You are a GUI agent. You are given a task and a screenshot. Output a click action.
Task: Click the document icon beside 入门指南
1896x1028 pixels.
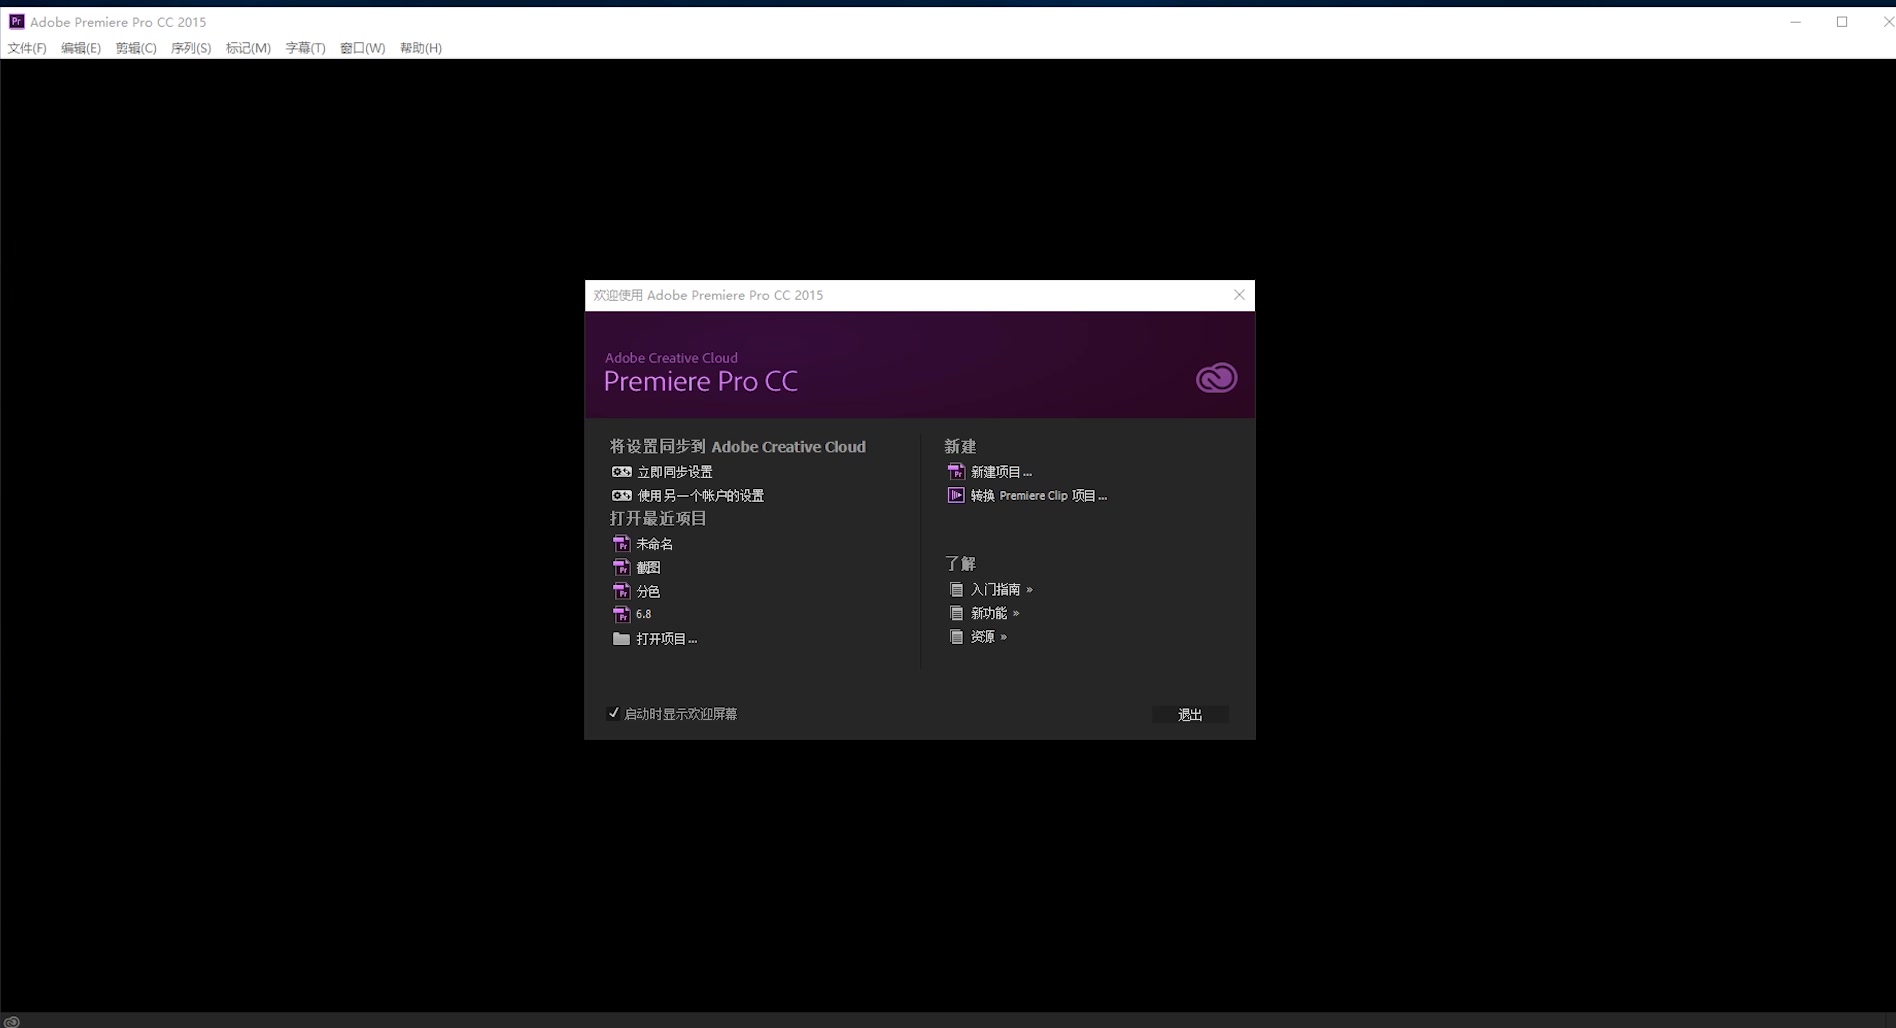pos(956,590)
